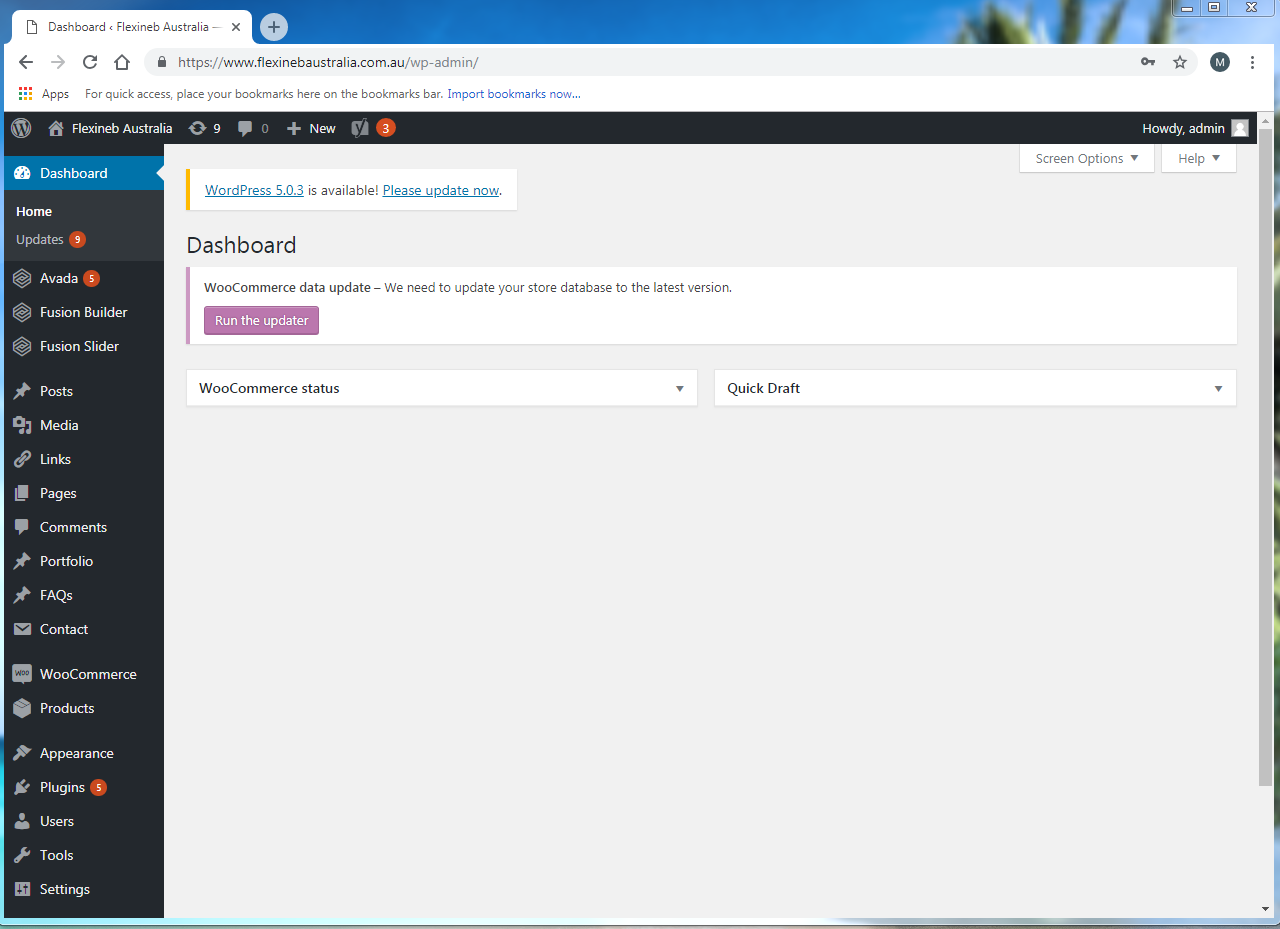1280x929 pixels.
Task: Click the Settings sliders icon
Action: coord(22,889)
